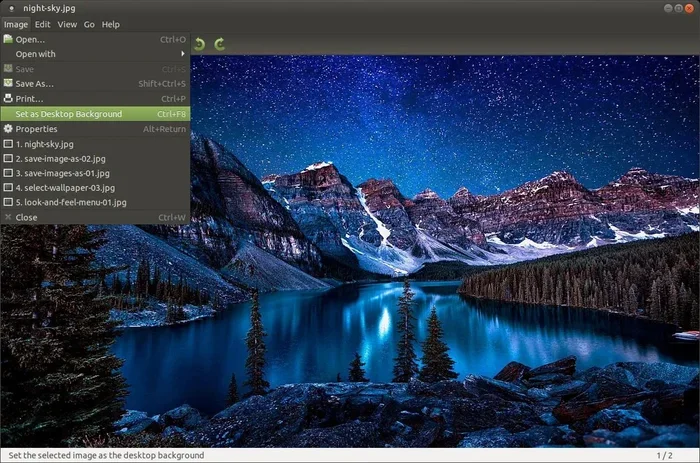Click the file icon beside night-sky.jpg
Image resolution: width=700 pixels, height=463 pixels.
[x=8, y=144]
